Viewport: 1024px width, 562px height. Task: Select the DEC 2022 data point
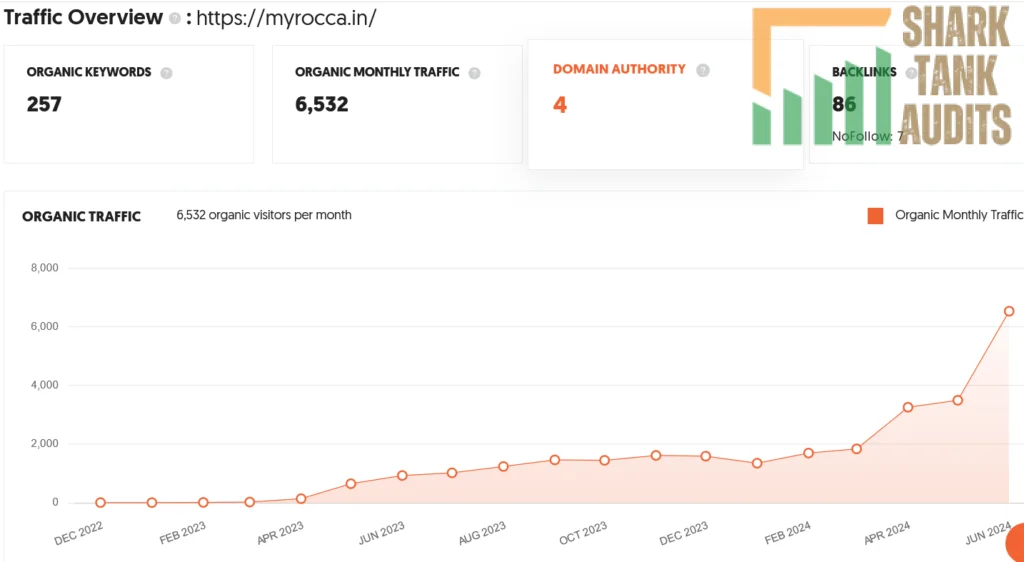(101, 503)
